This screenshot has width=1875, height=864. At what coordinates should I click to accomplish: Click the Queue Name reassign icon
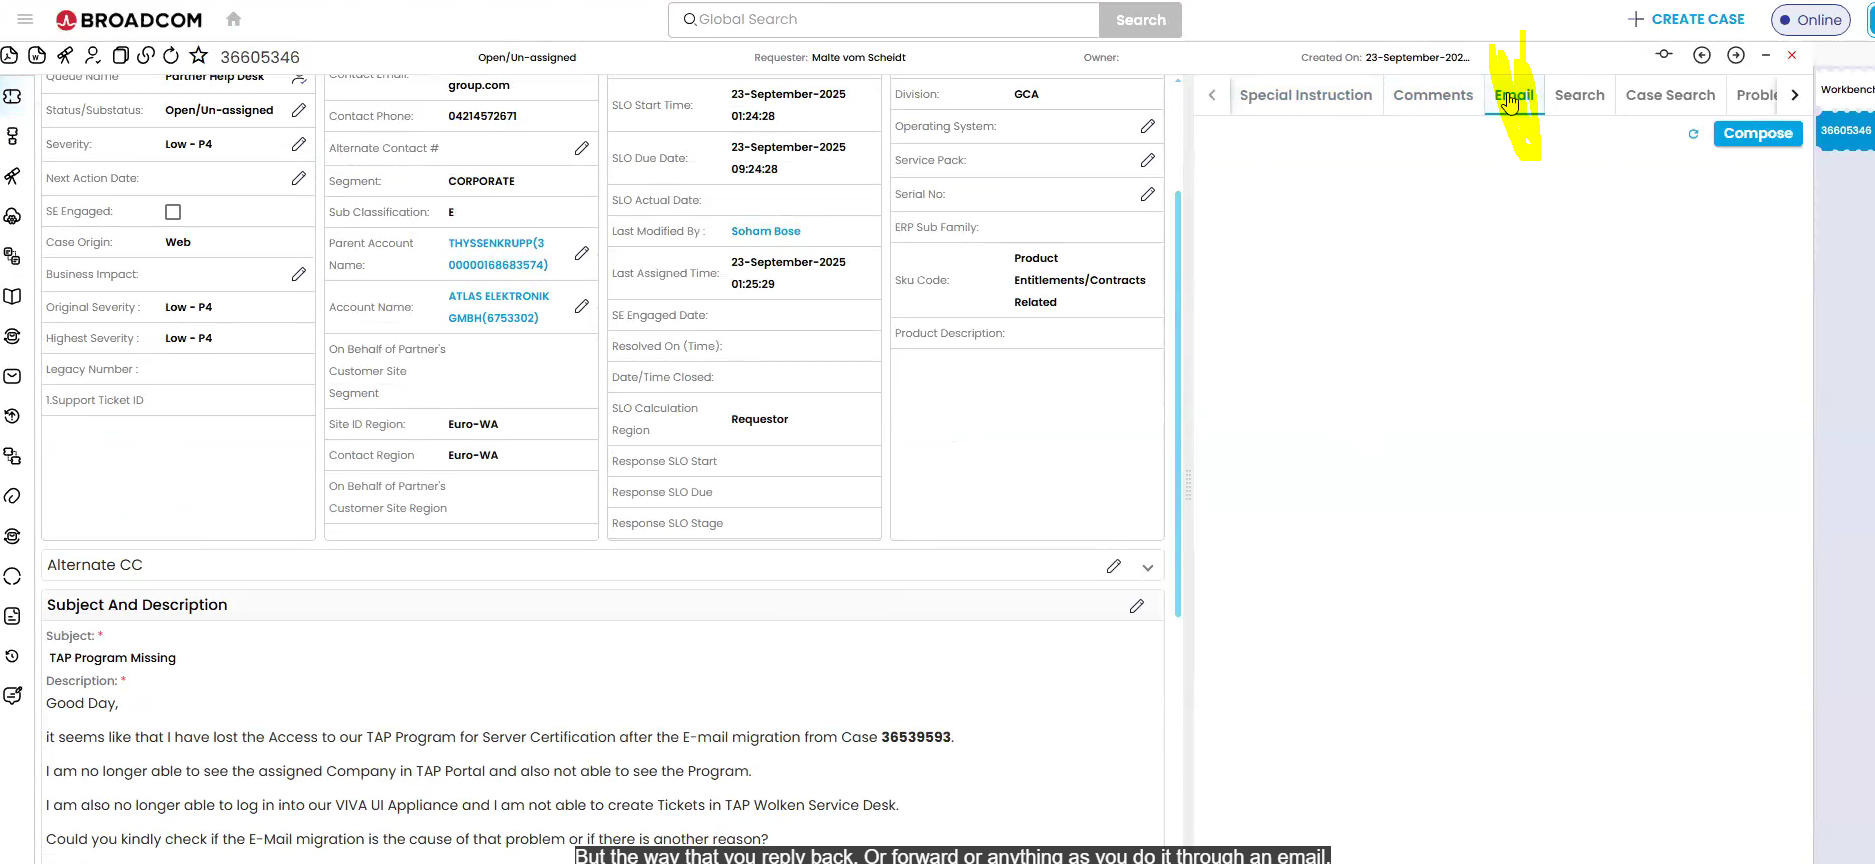[299, 77]
